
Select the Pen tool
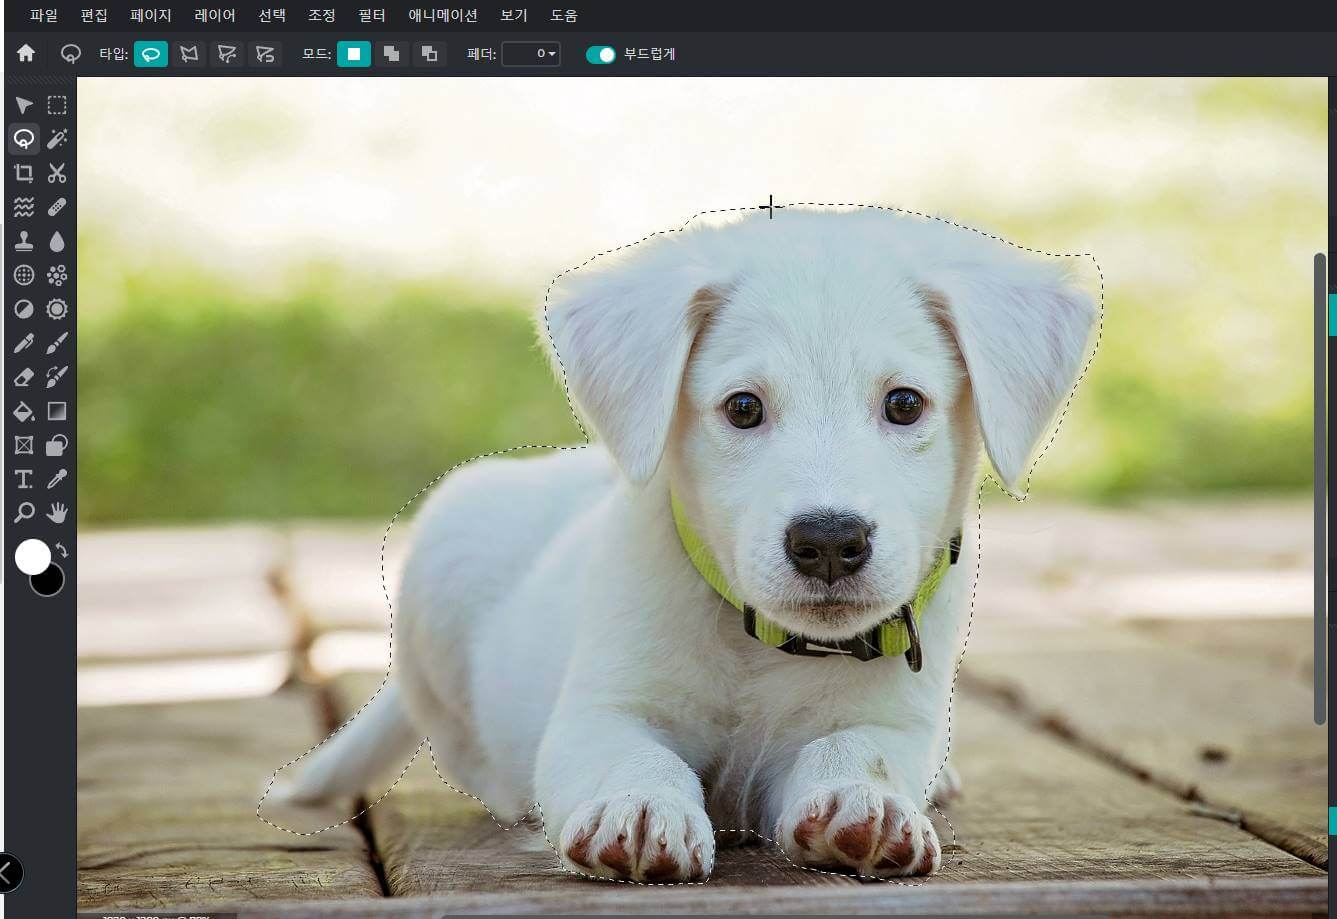24,343
